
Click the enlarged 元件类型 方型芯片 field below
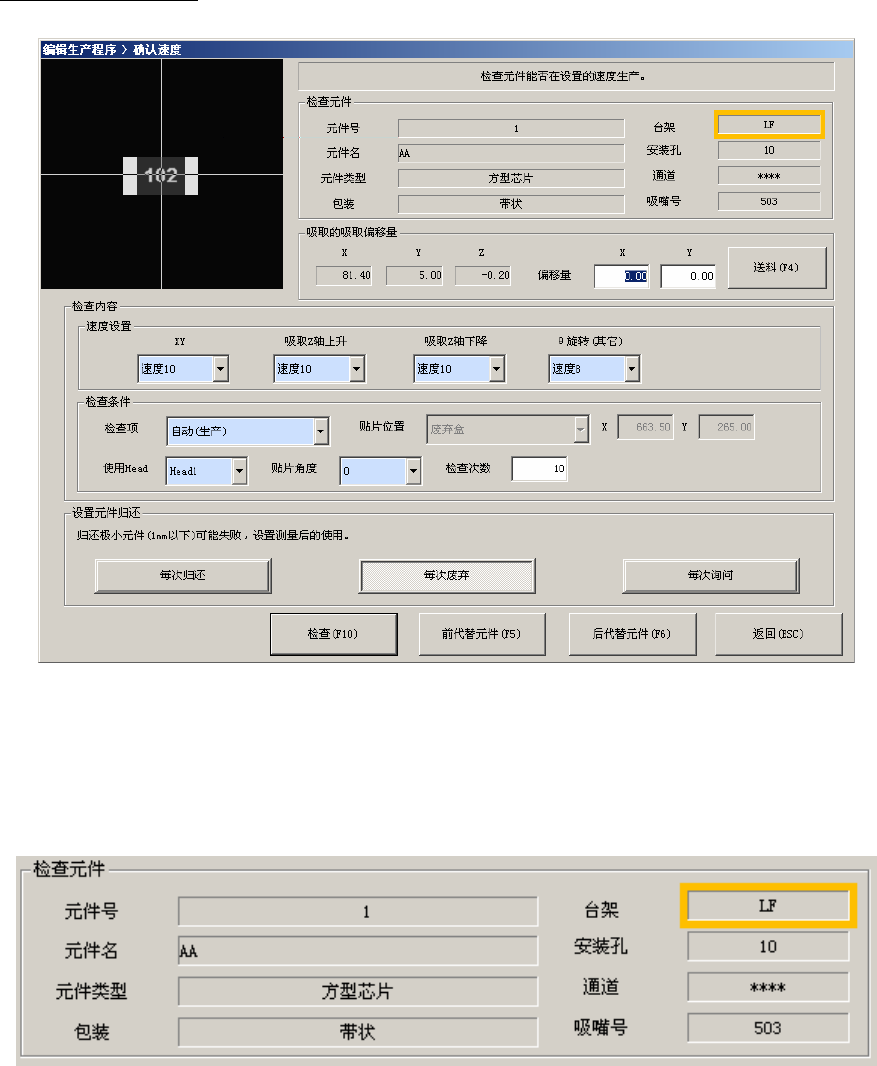click(358, 991)
